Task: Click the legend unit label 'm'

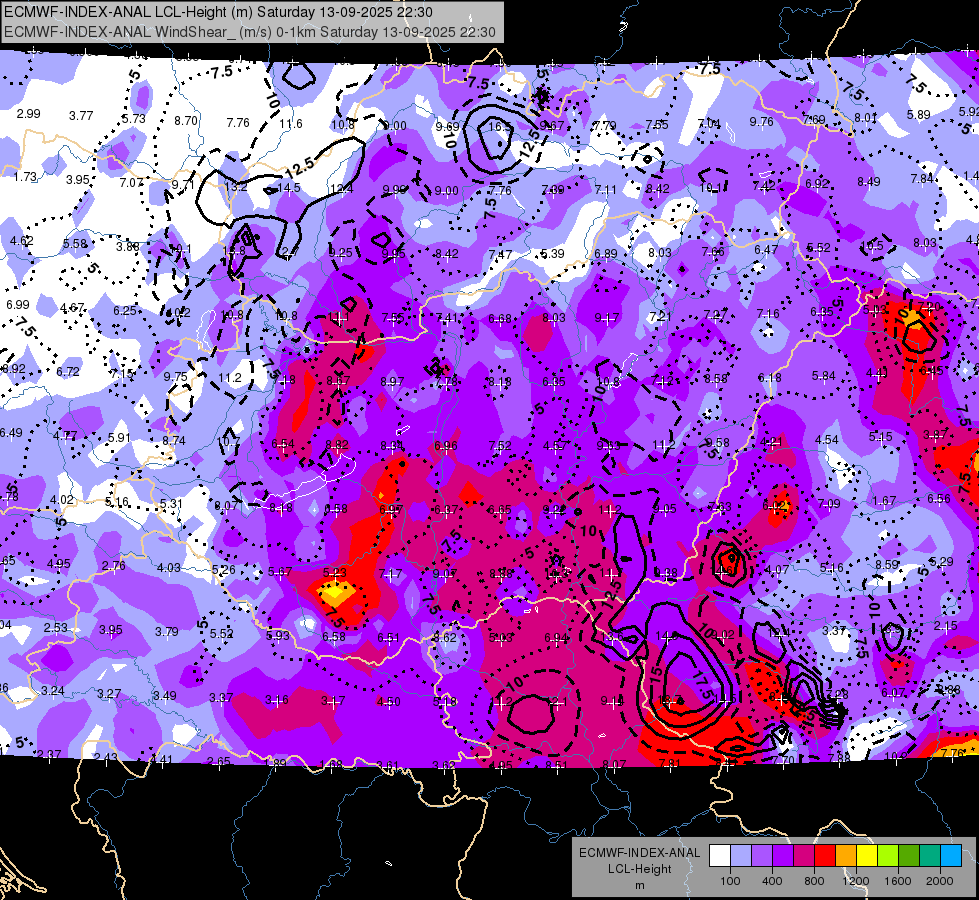Action: click(x=639, y=885)
